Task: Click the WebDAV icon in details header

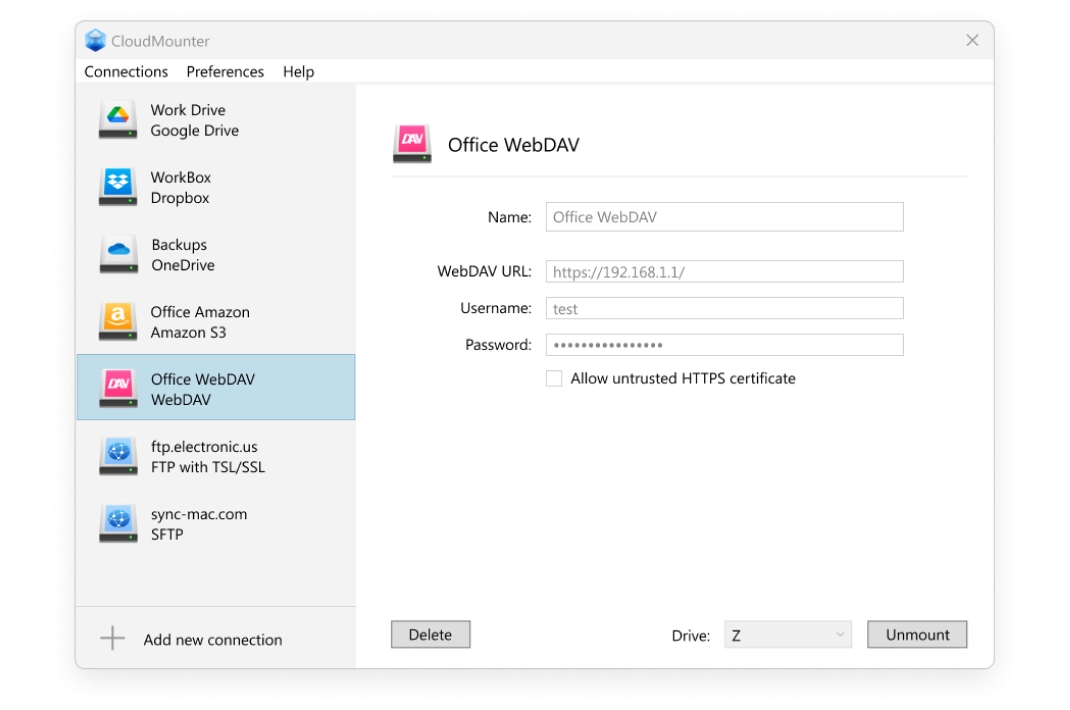Action: (412, 143)
